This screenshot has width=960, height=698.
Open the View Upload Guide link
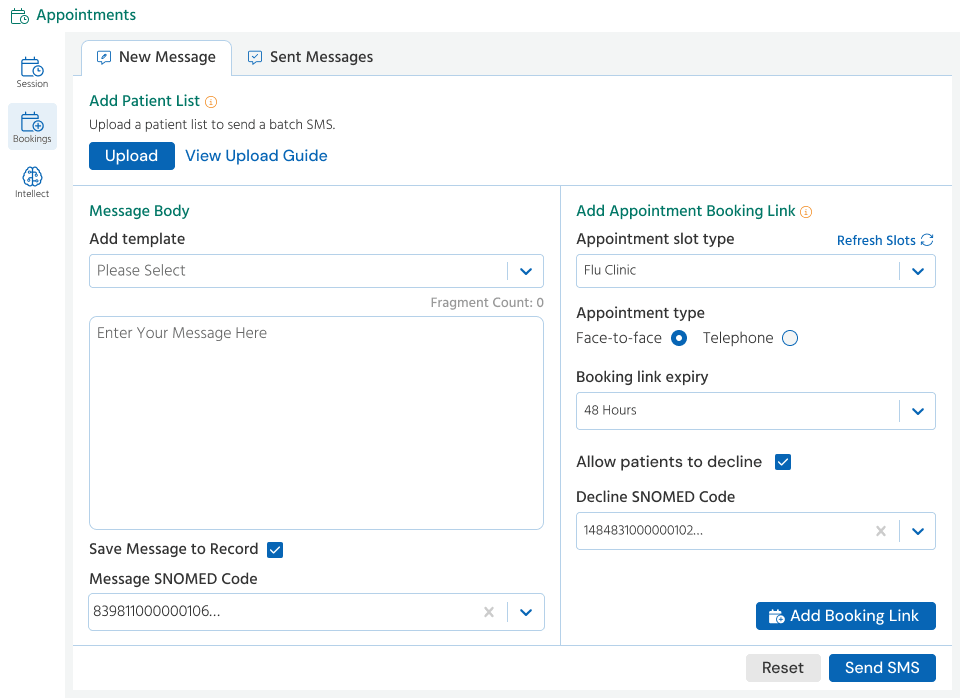(x=256, y=156)
